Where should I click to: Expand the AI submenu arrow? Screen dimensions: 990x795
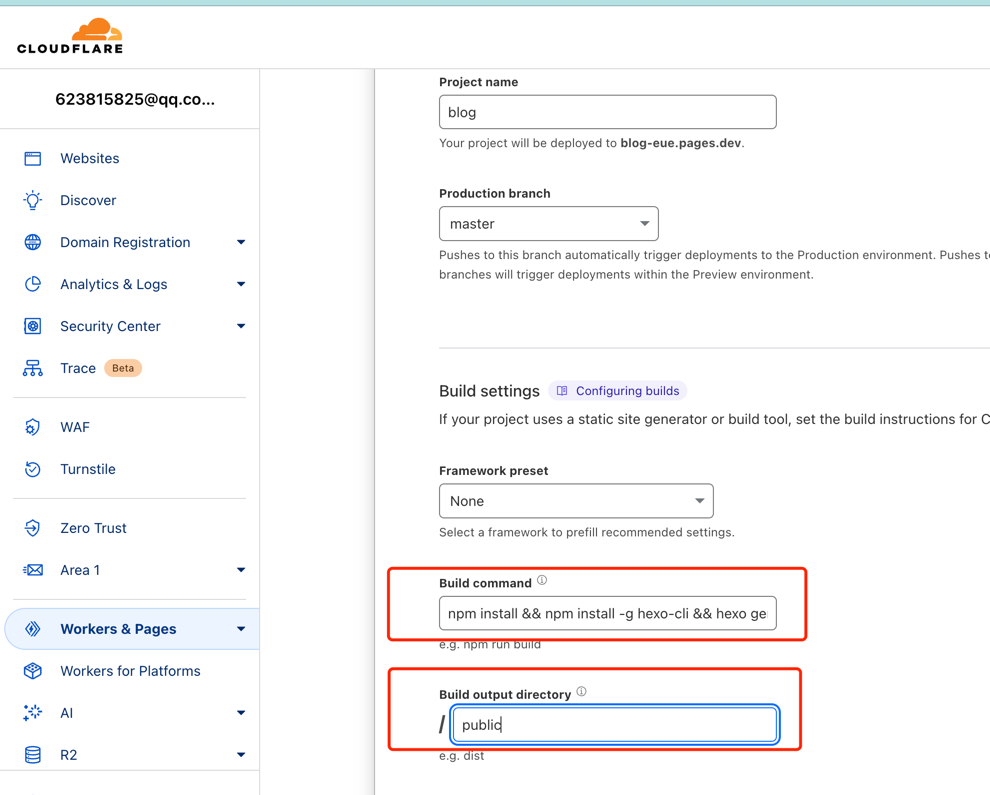click(x=241, y=713)
